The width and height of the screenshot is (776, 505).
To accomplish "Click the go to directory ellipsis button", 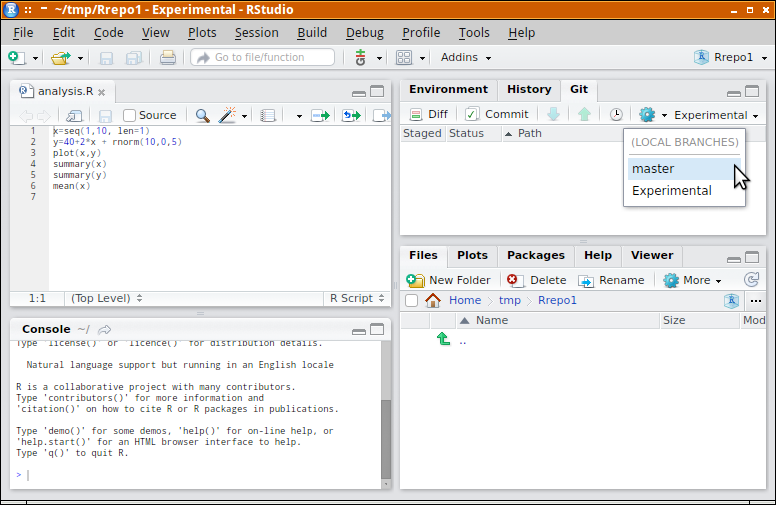I will (x=755, y=301).
